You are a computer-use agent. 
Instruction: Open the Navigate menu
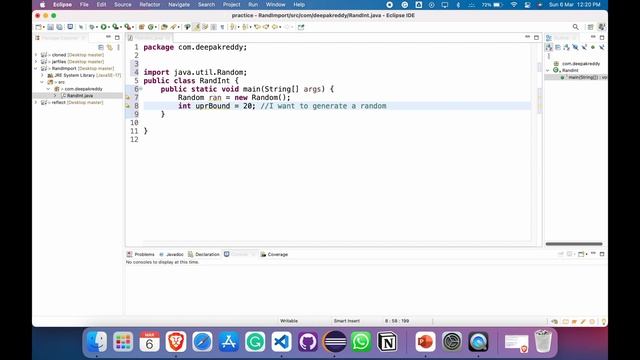pyautogui.click(x=179, y=4)
